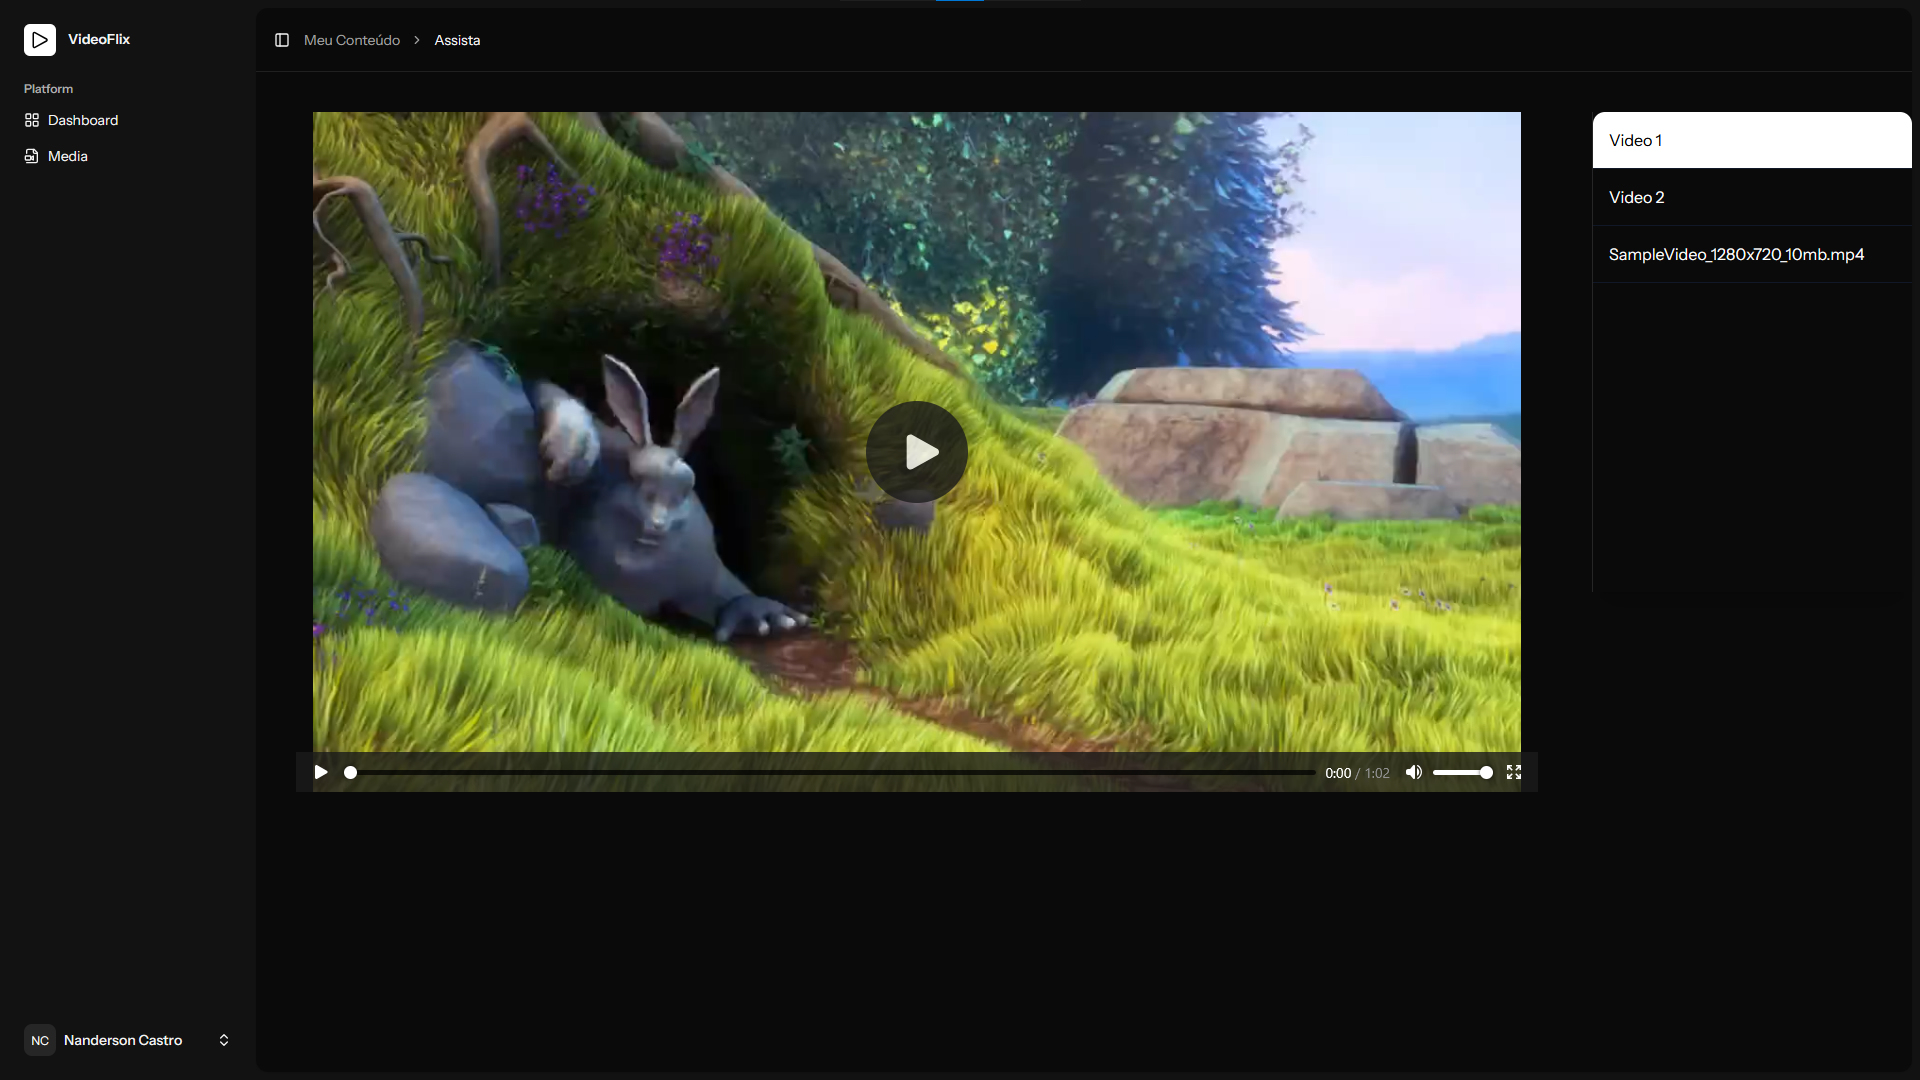Click the Platform section label
Screen dimensions: 1920x1080
coord(48,89)
